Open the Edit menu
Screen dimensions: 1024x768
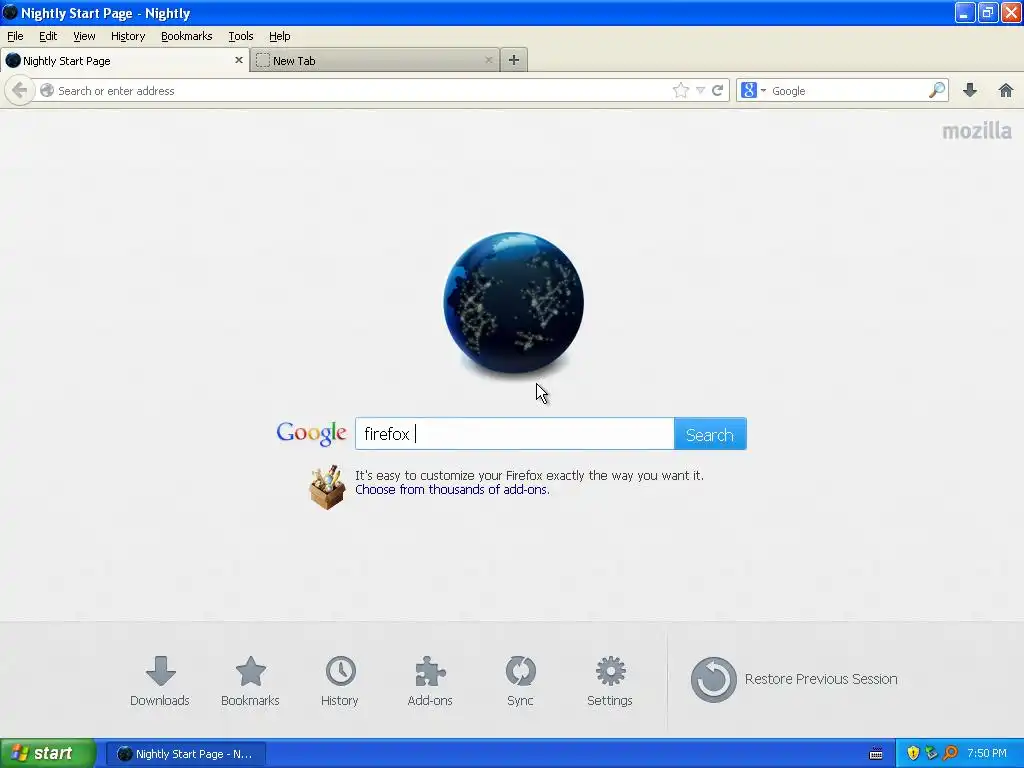(48, 36)
